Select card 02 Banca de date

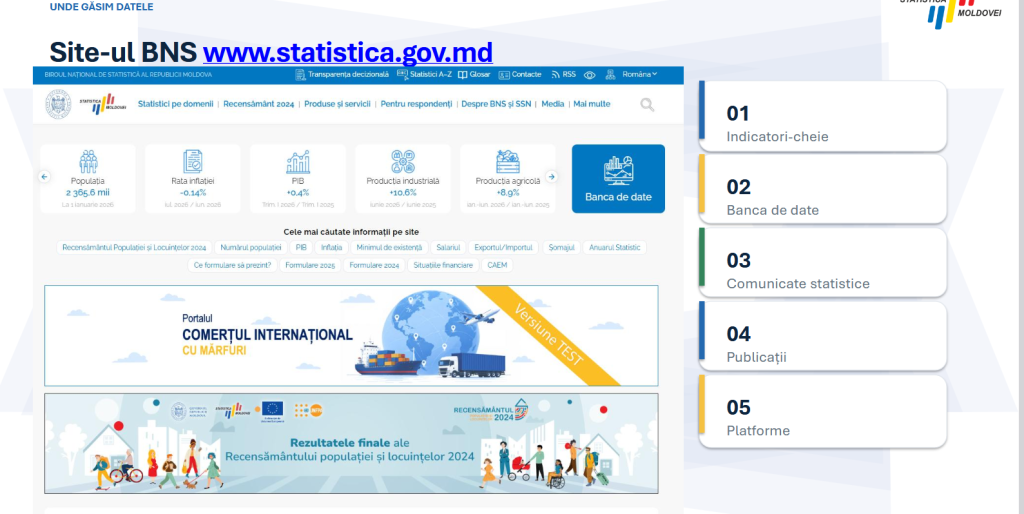823,190
